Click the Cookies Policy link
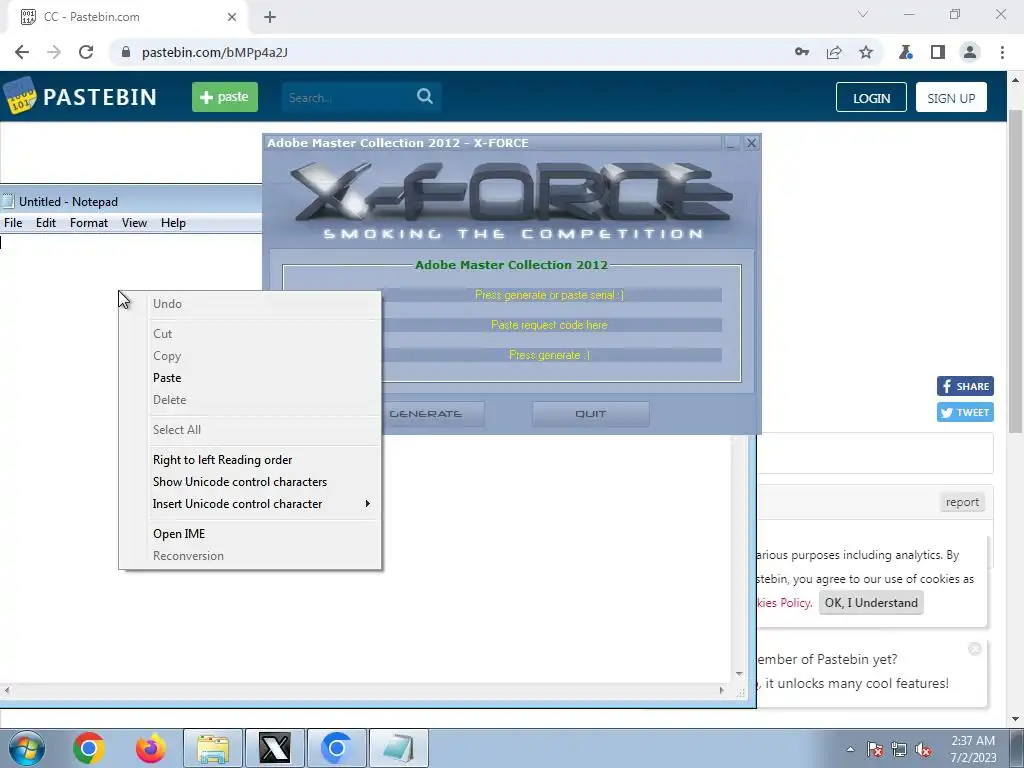 tap(784, 603)
